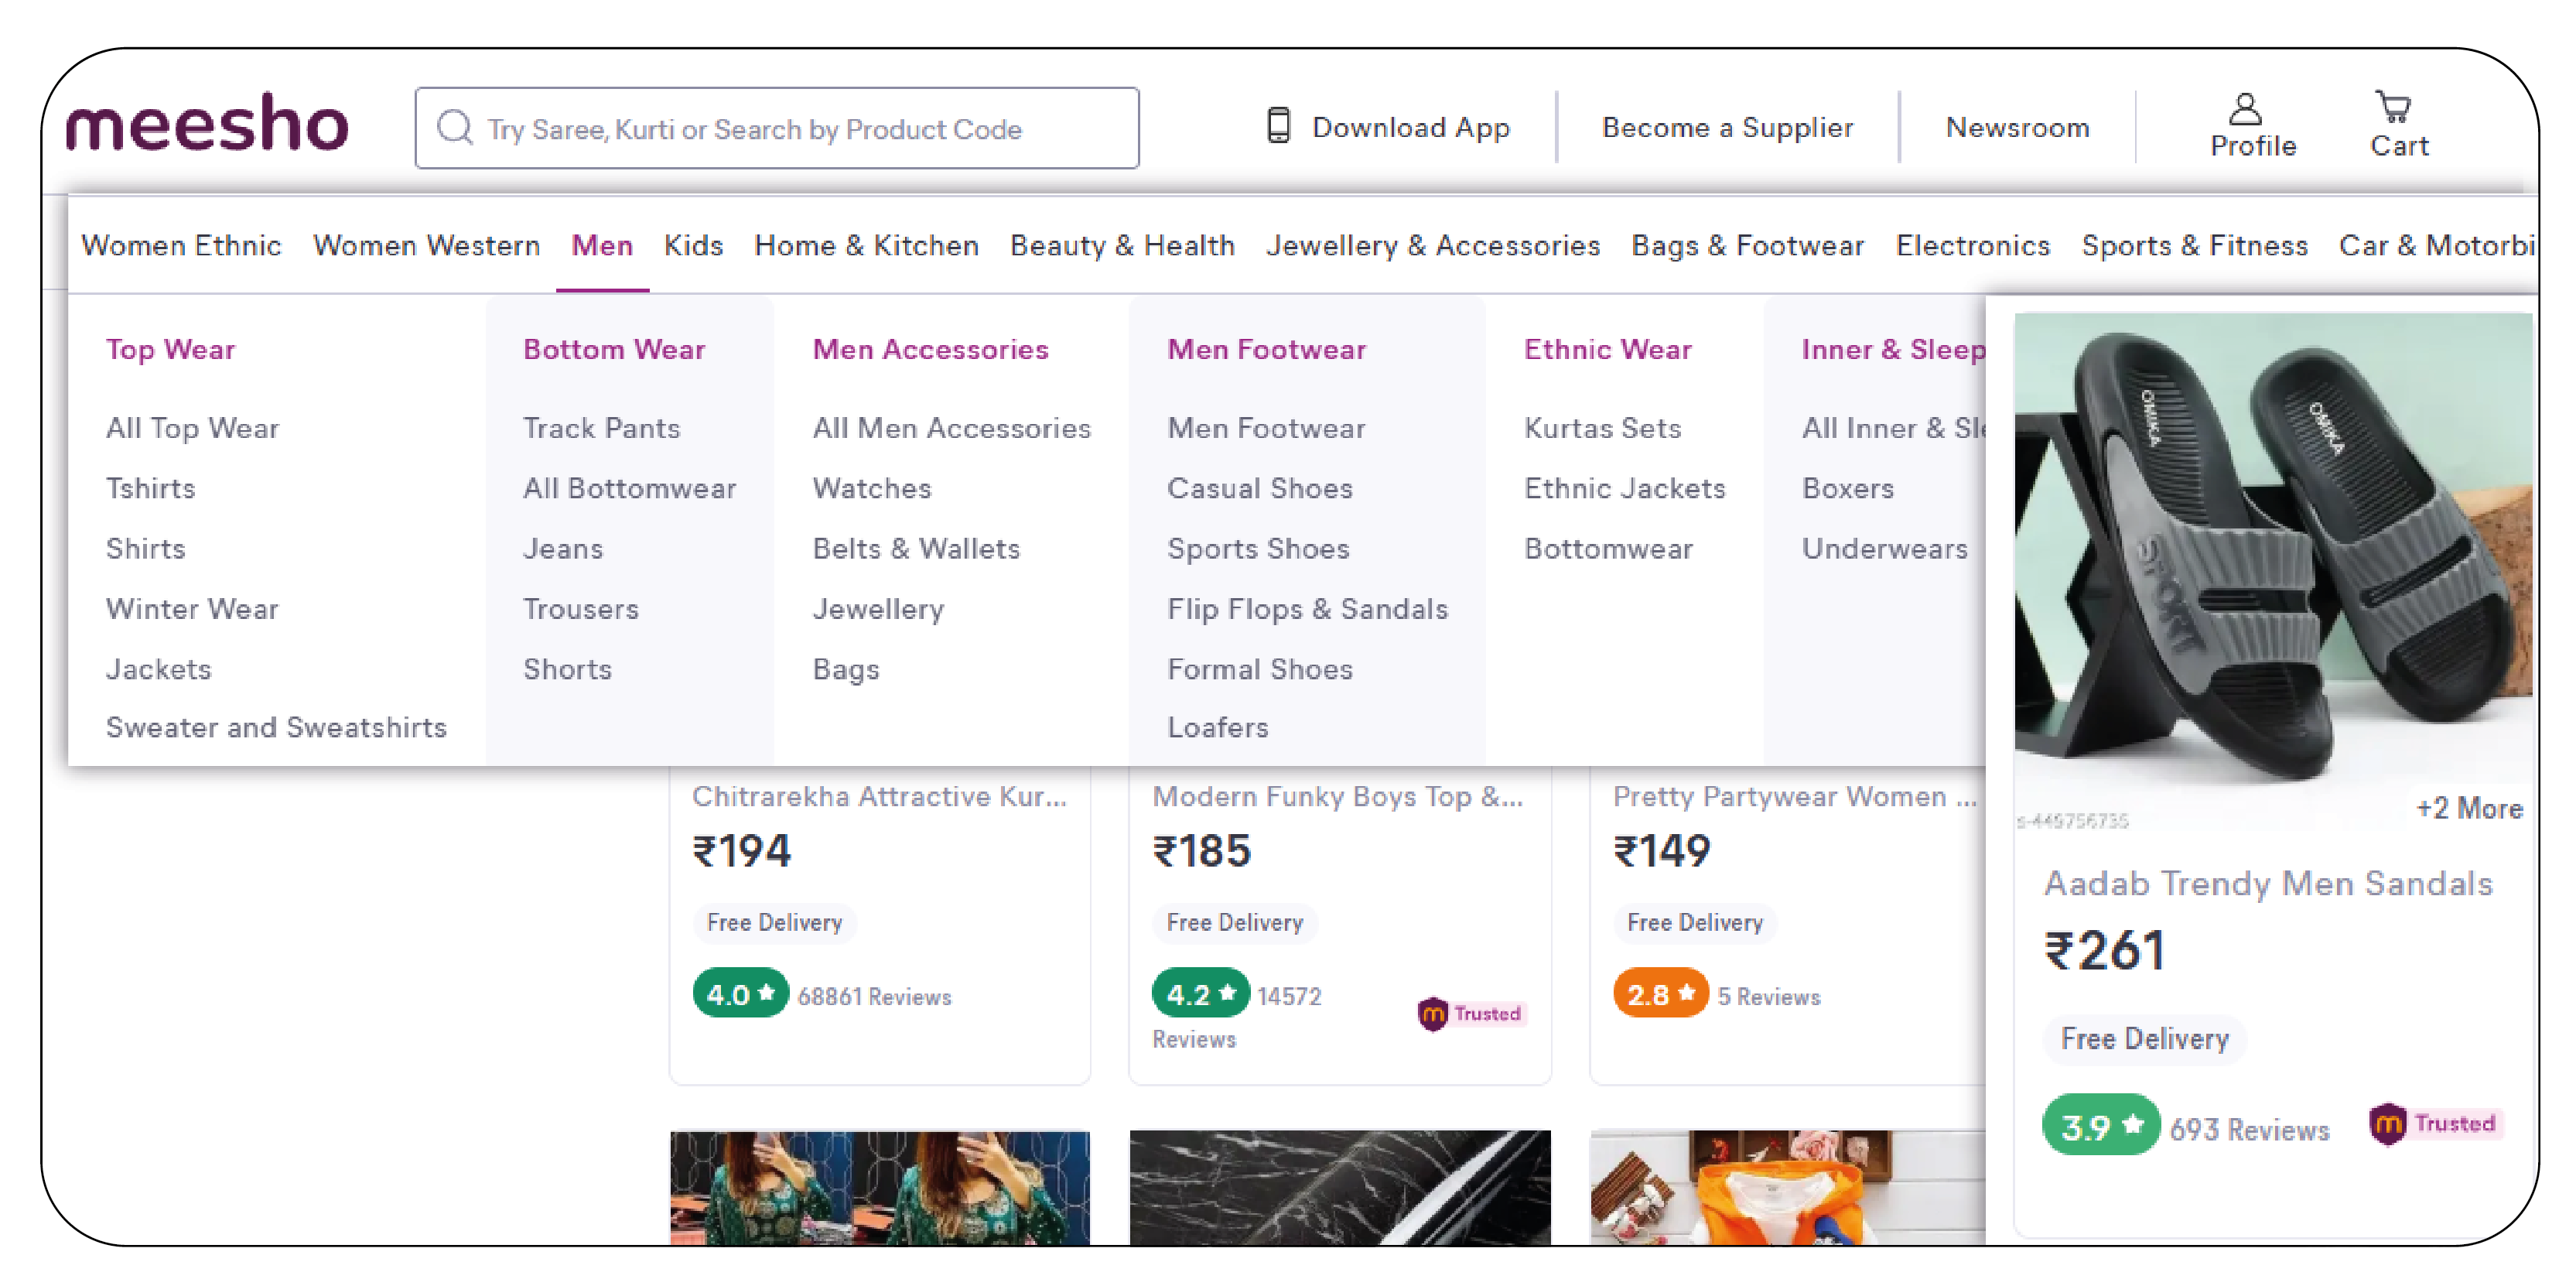Toggle the Kids navigation tab
The width and height of the screenshot is (2576, 1279).
(x=692, y=245)
